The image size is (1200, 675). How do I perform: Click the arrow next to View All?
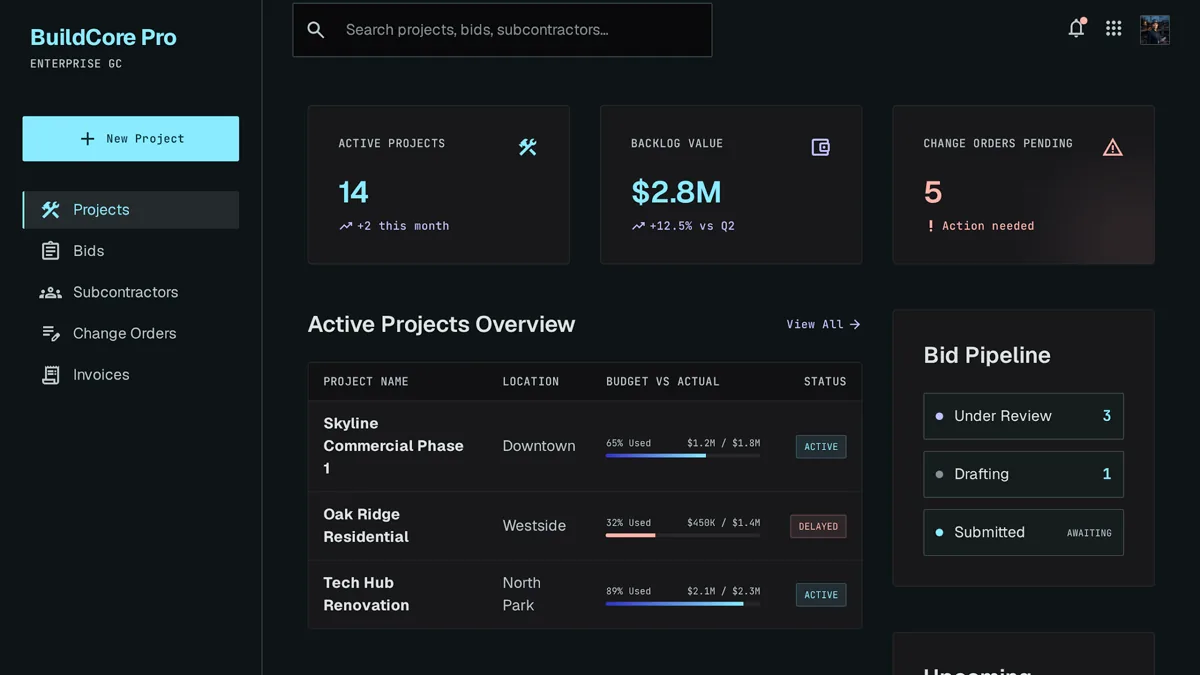point(855,324)
